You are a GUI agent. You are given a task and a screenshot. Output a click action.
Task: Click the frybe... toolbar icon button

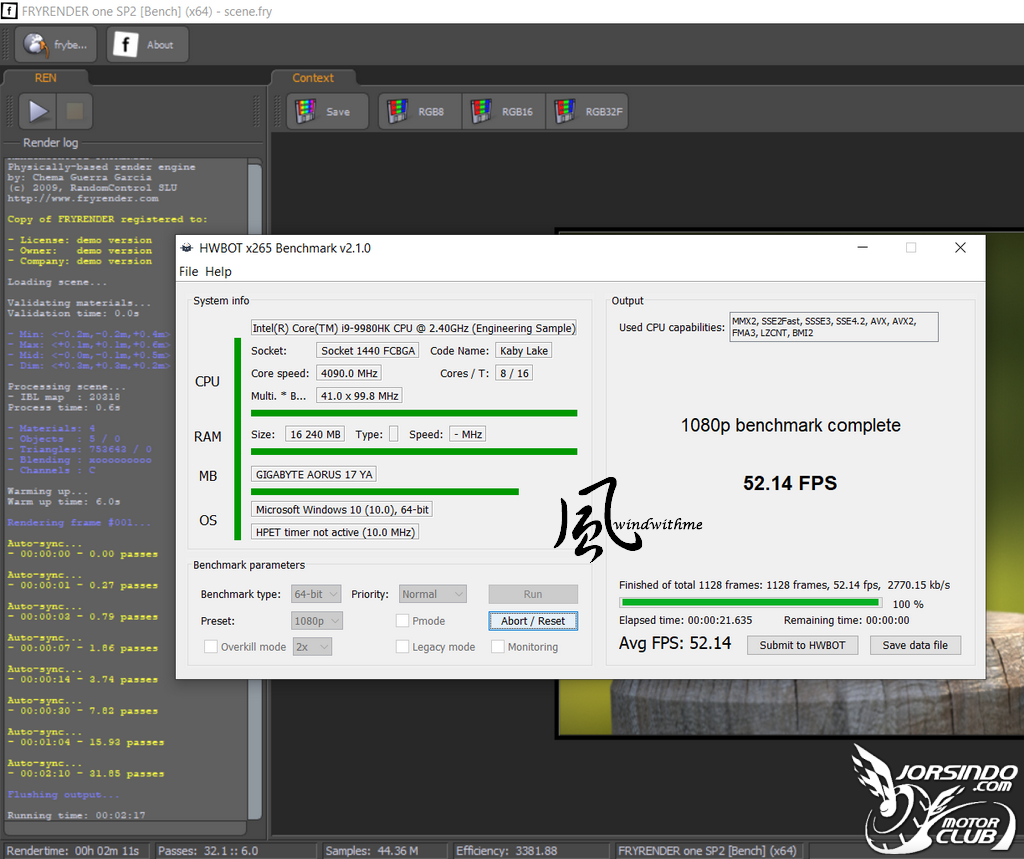coord(56,44)
